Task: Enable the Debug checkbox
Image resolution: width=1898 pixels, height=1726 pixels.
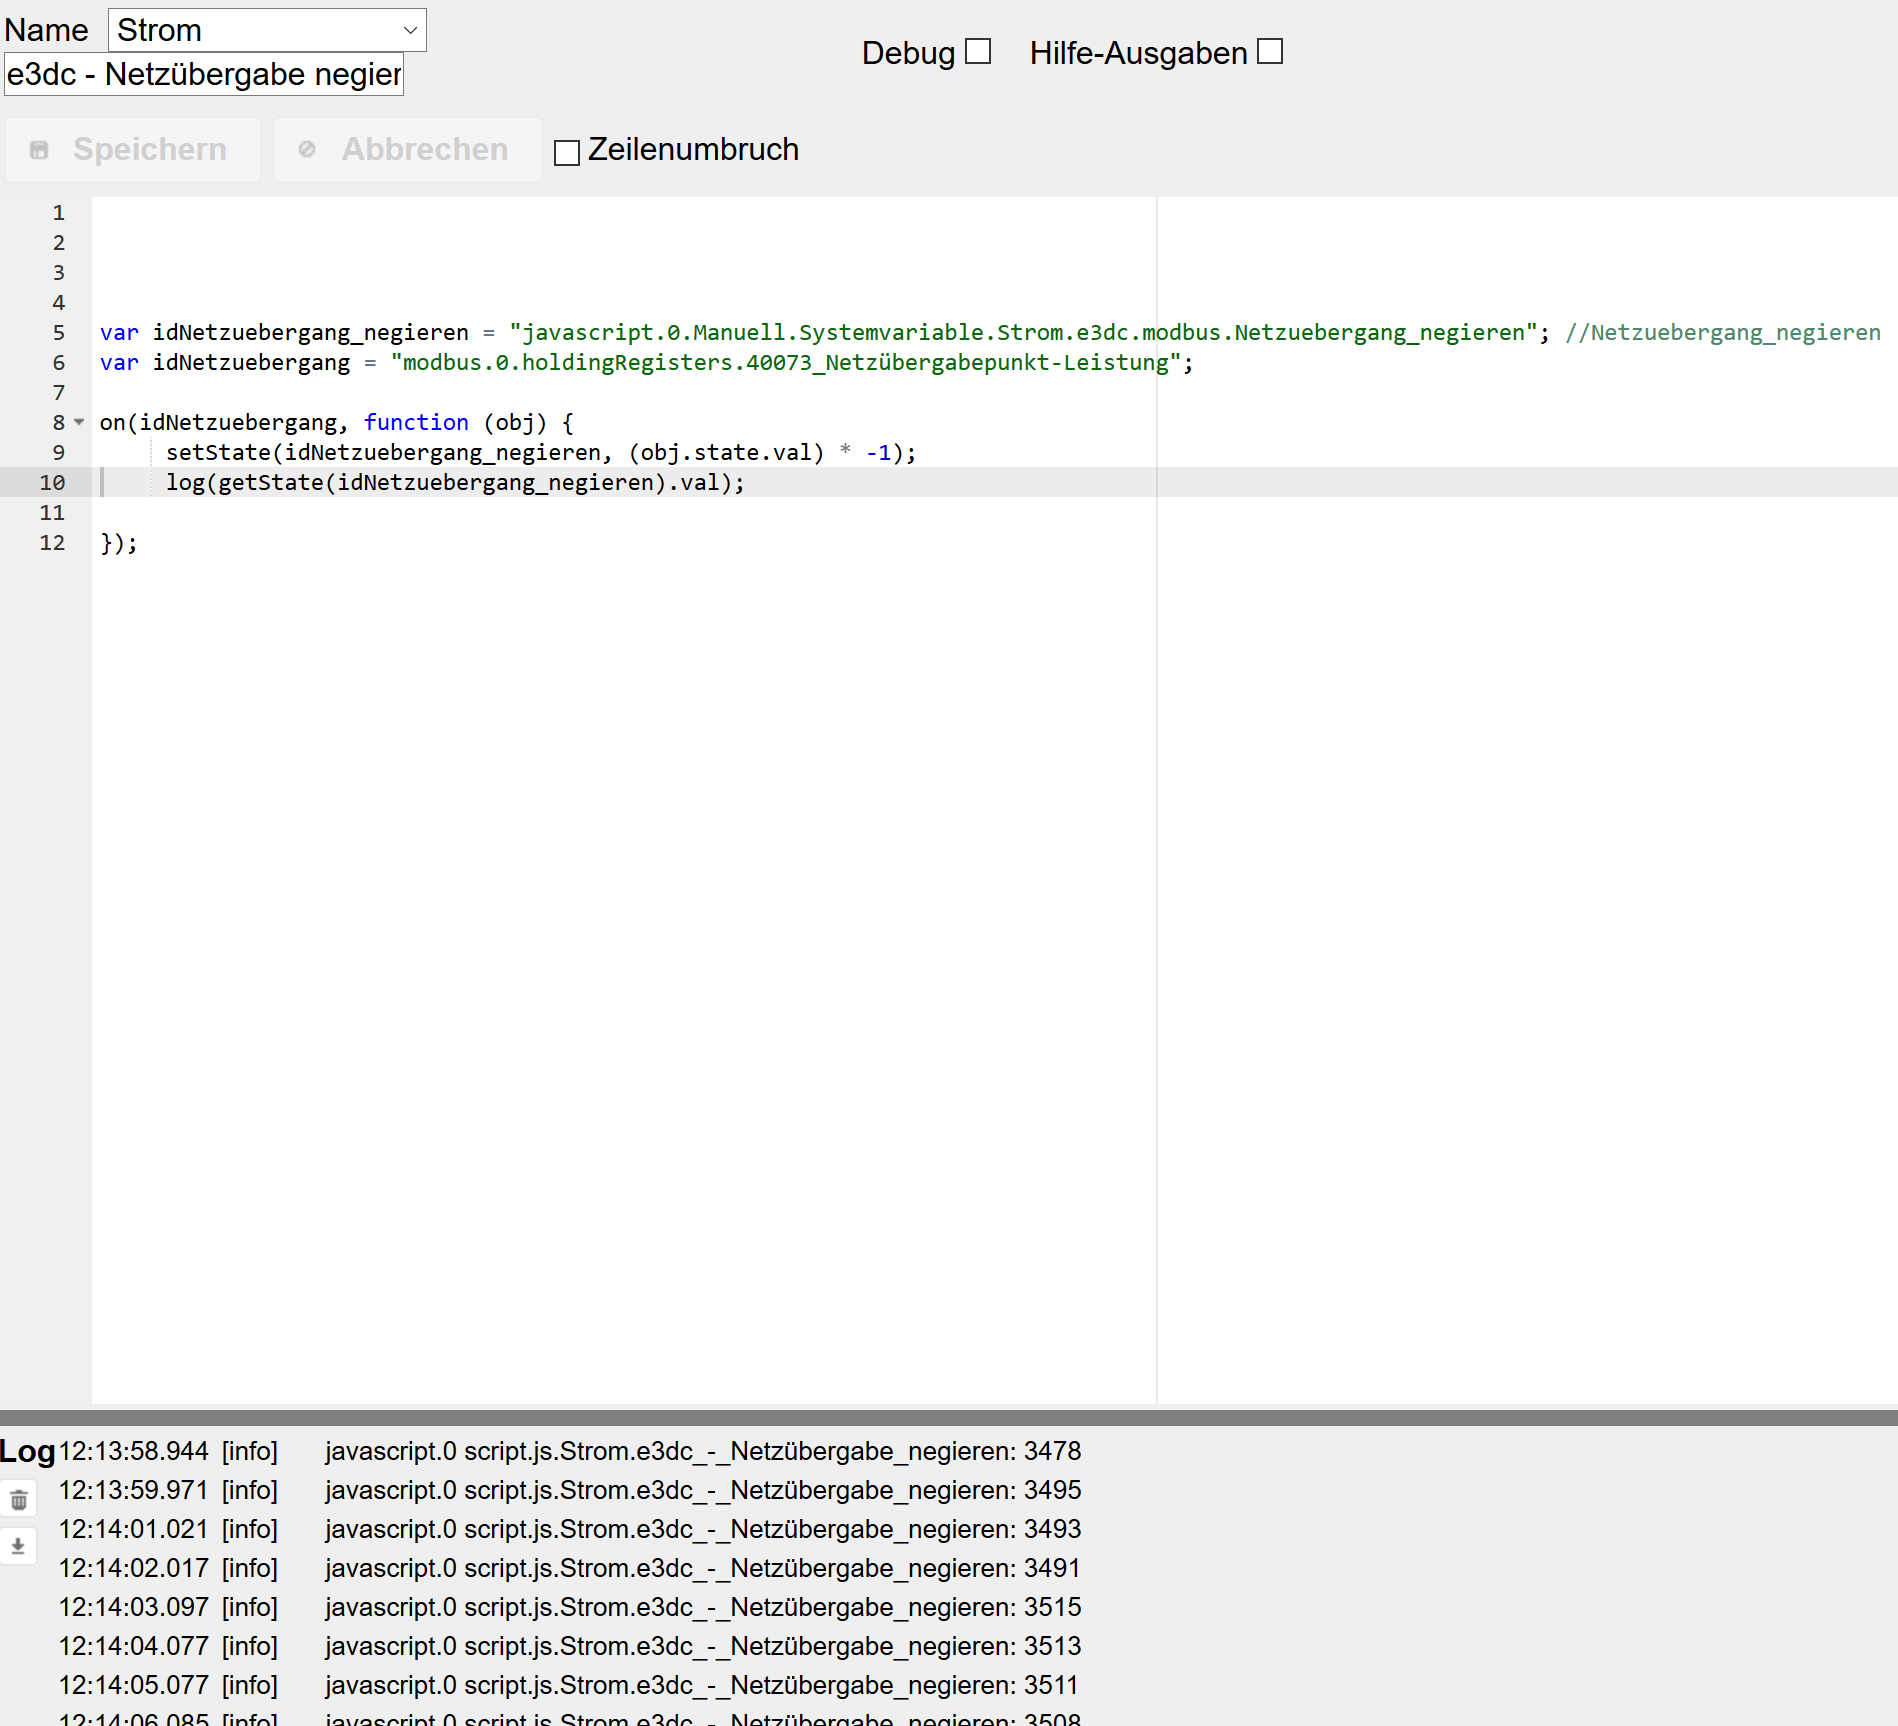Action: tap(978, 51)
